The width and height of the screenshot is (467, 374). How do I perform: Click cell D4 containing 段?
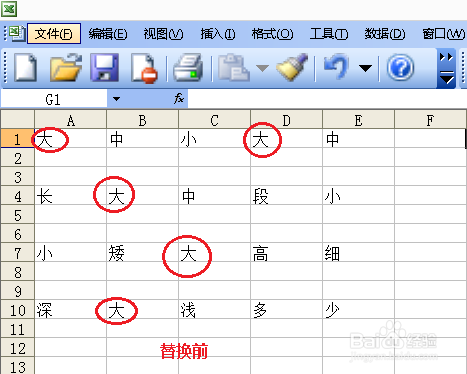pos(286,196)
